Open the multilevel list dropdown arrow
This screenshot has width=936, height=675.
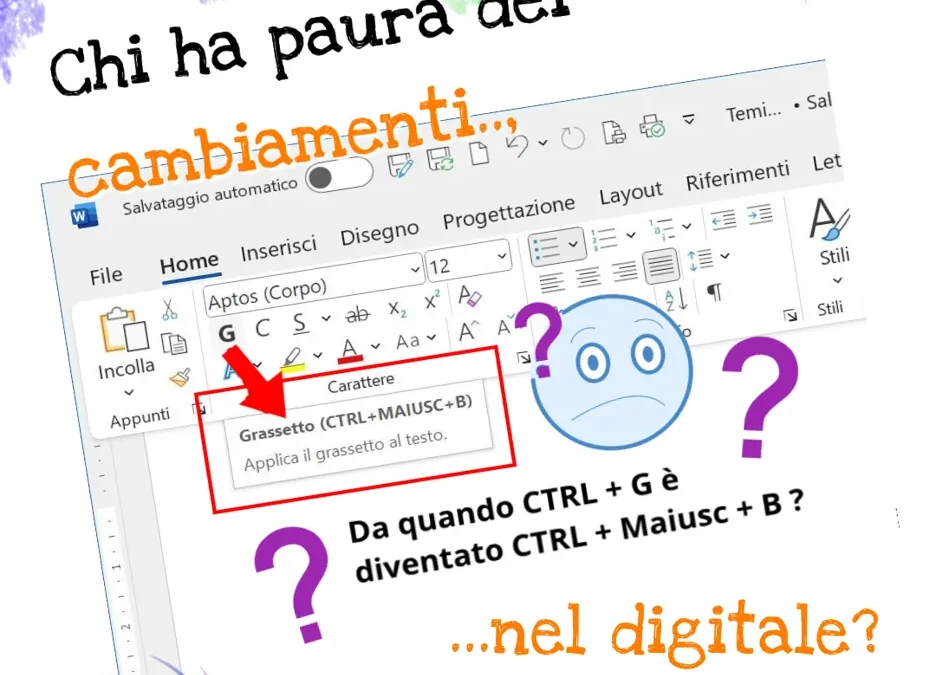coord(687,226)
